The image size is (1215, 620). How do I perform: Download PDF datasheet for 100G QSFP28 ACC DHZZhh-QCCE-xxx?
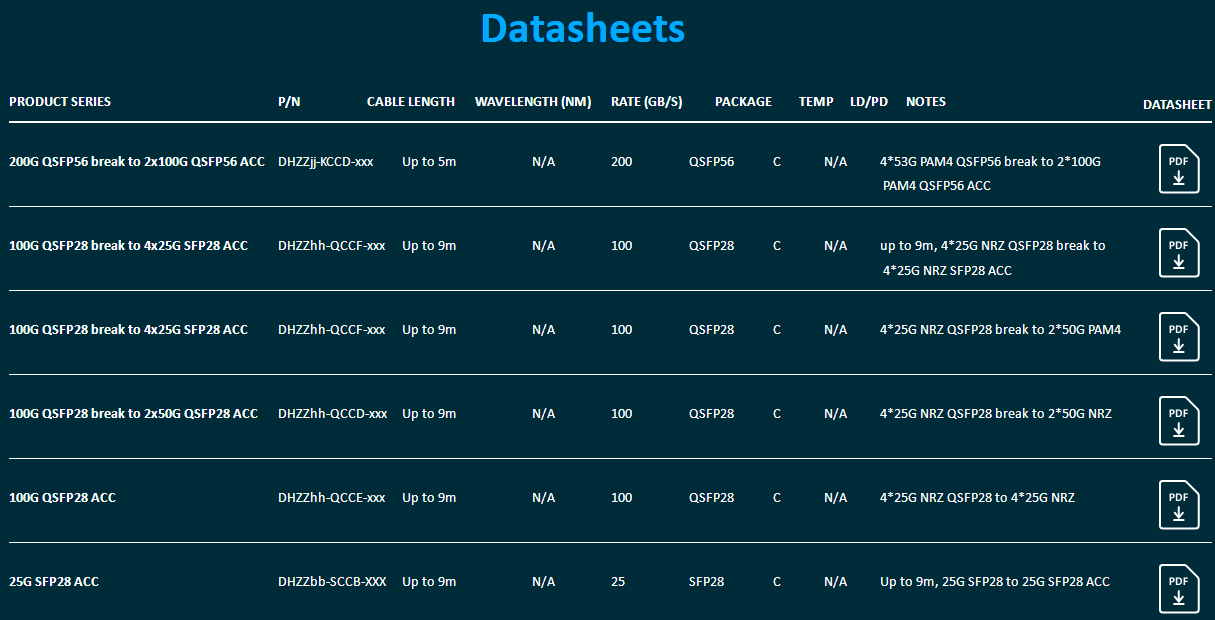coord(1179,504)
